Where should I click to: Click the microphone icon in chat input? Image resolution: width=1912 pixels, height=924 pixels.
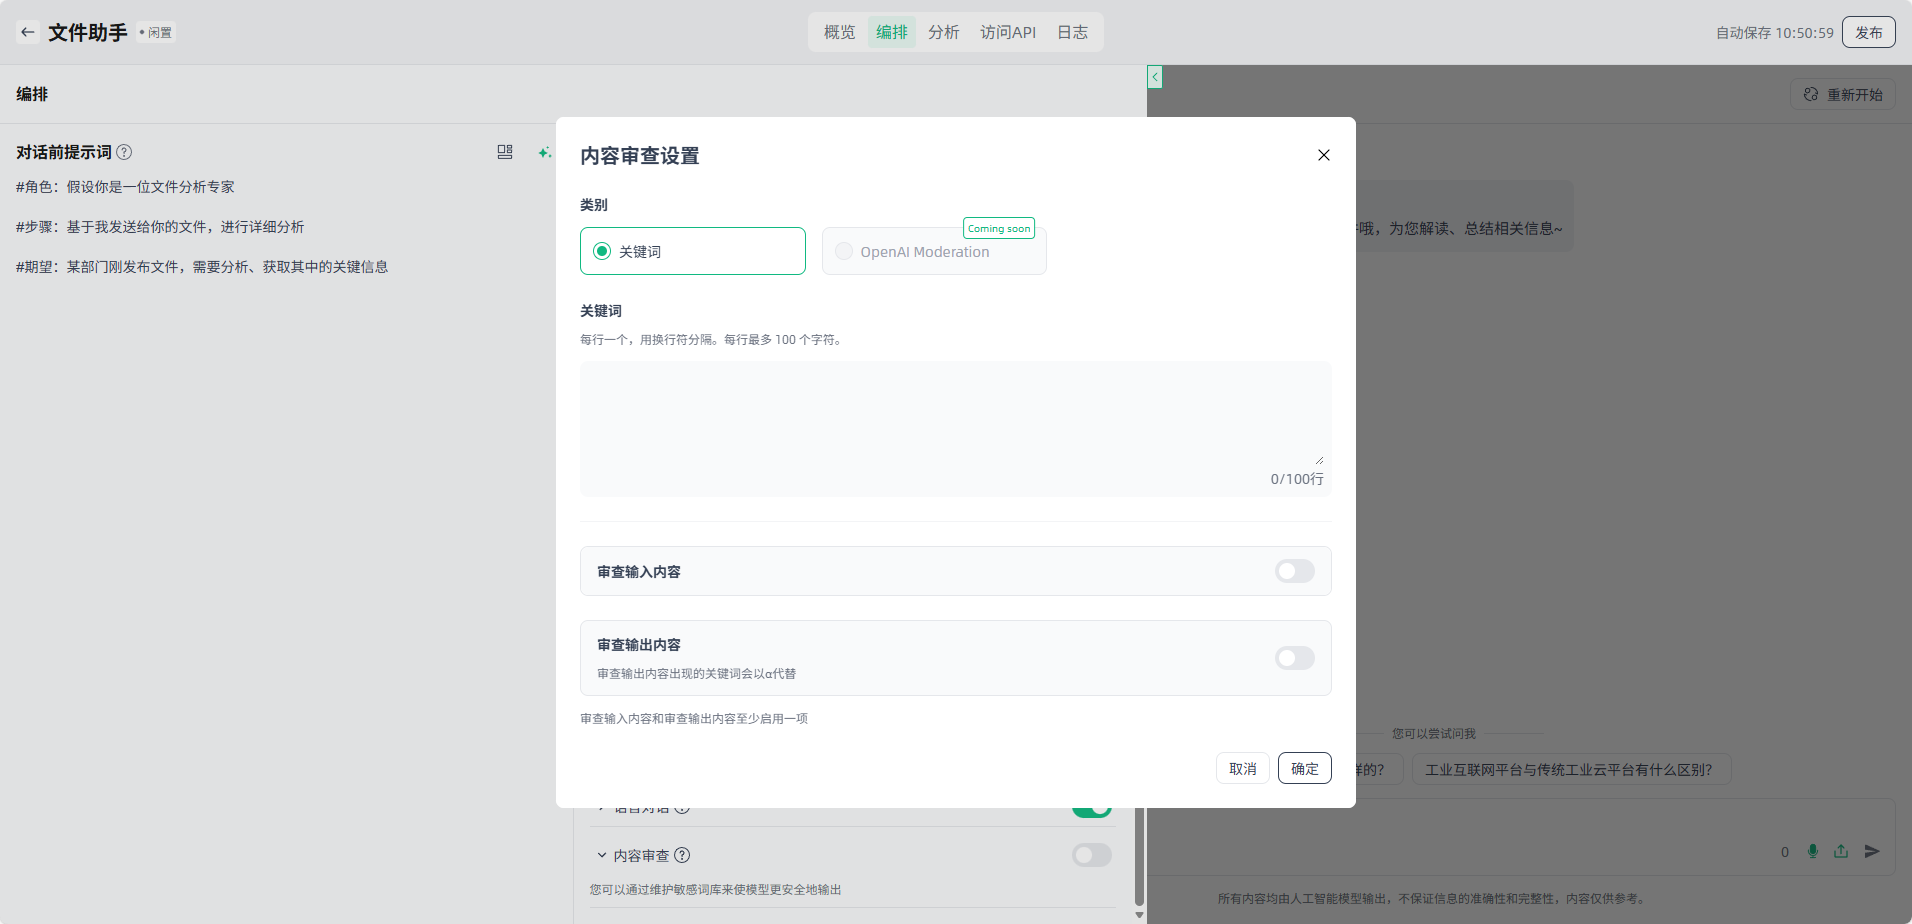pos(1812,851)
